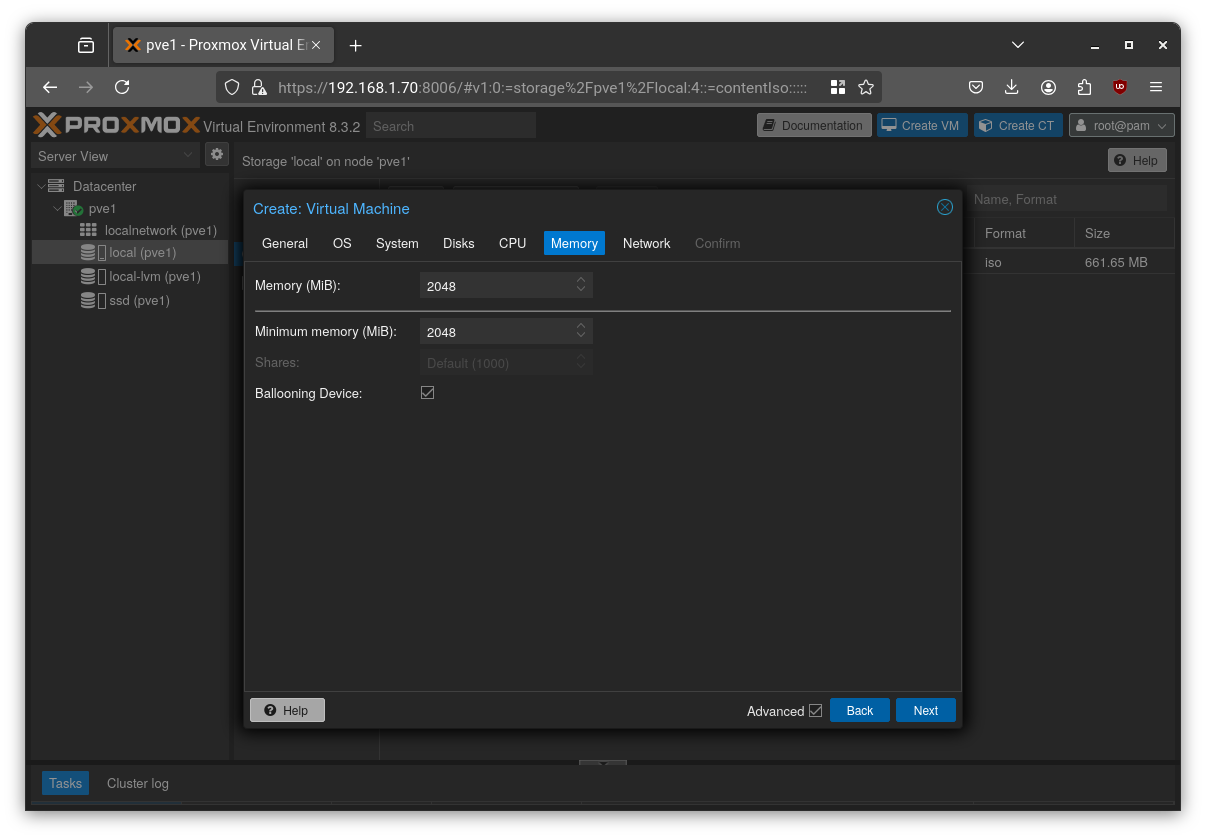
Task: Select the localnetwork grid icon in sidebar
Action: 88,230
